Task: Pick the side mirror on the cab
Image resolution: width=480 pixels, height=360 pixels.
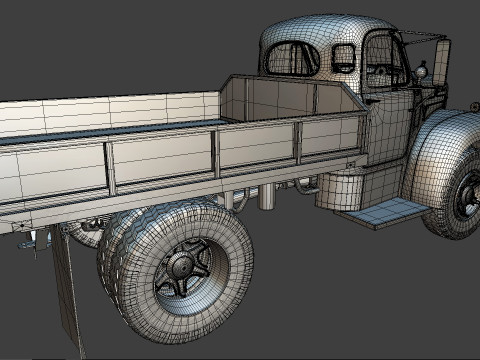Action: (x=441, y=63)
